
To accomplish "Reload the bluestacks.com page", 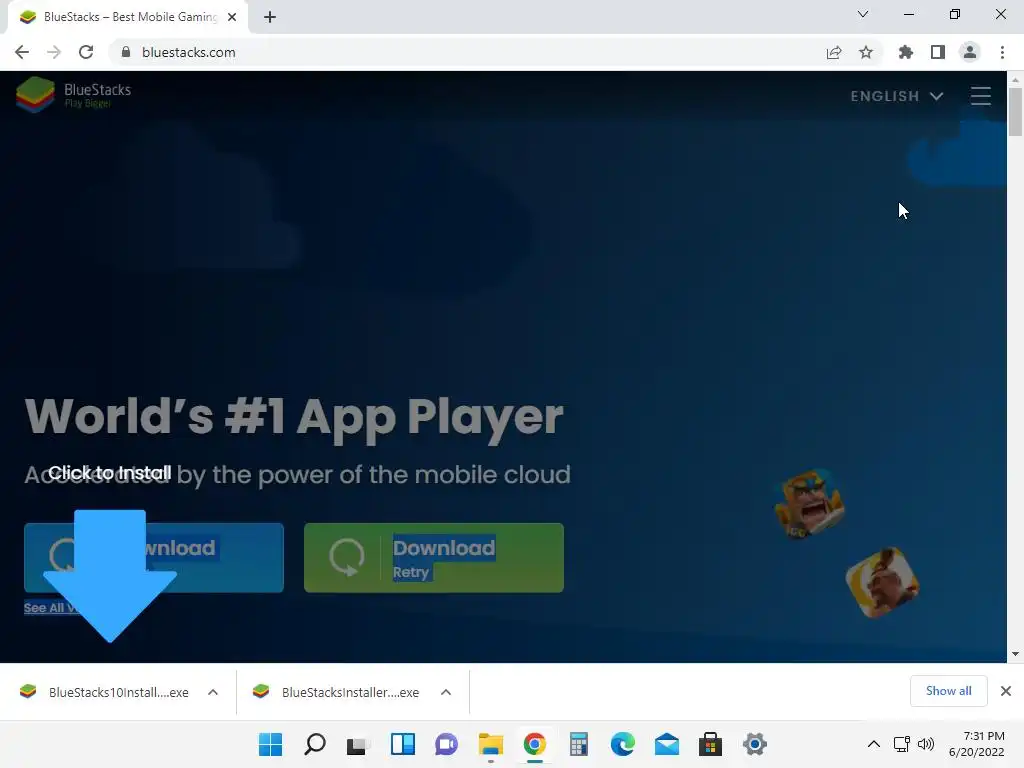I will tap(86, 52).
